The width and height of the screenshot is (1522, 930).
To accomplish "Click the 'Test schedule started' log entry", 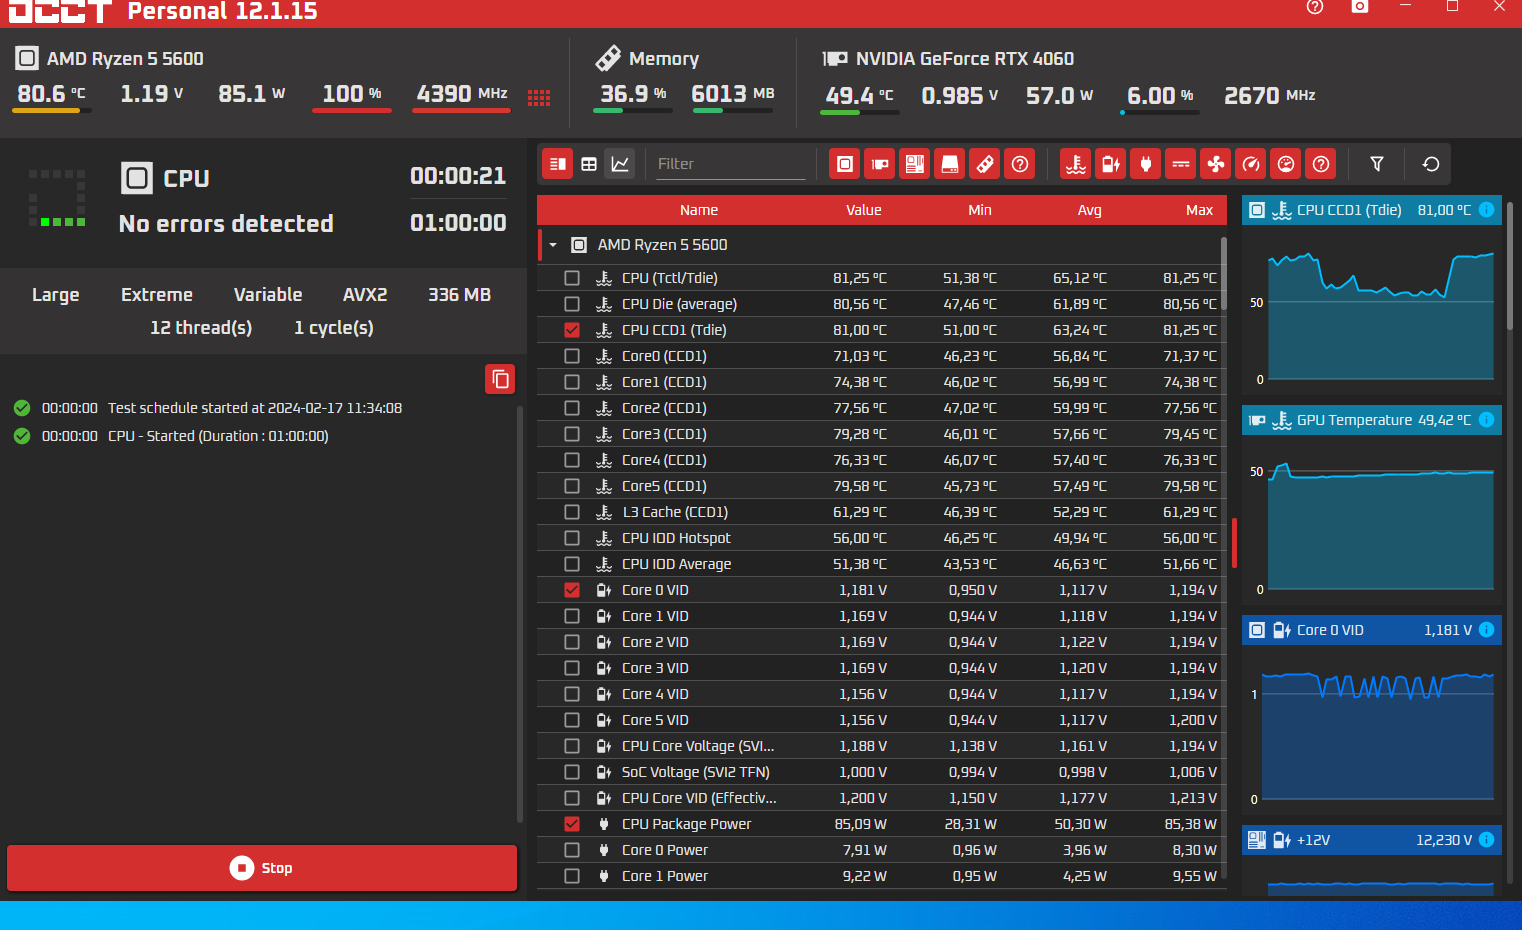I will point(255,408).
